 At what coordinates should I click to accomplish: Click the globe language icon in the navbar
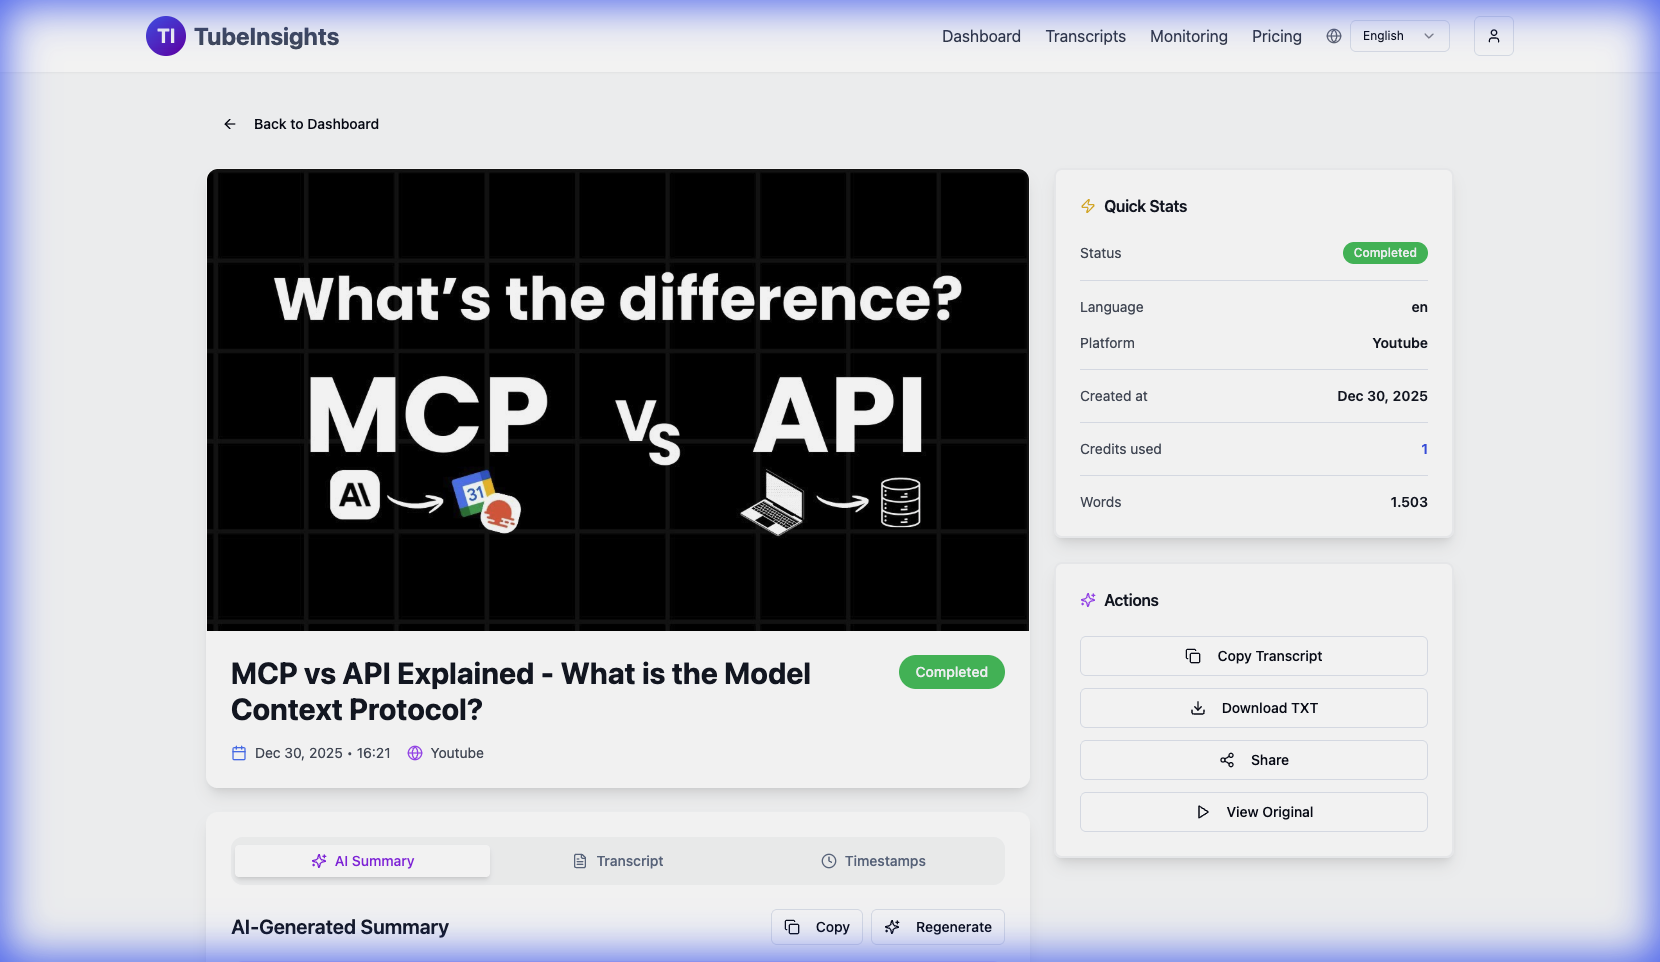(1334, 35)
